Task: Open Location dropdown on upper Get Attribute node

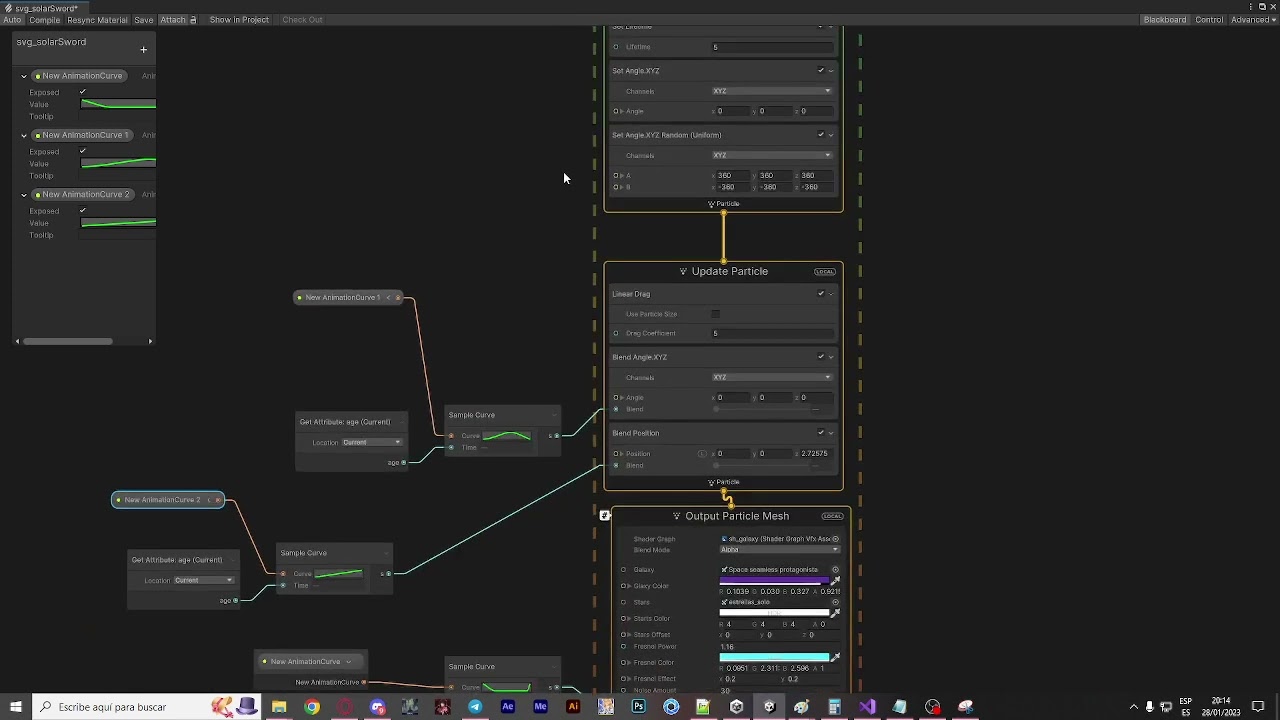Action: (x=372, y=442)
